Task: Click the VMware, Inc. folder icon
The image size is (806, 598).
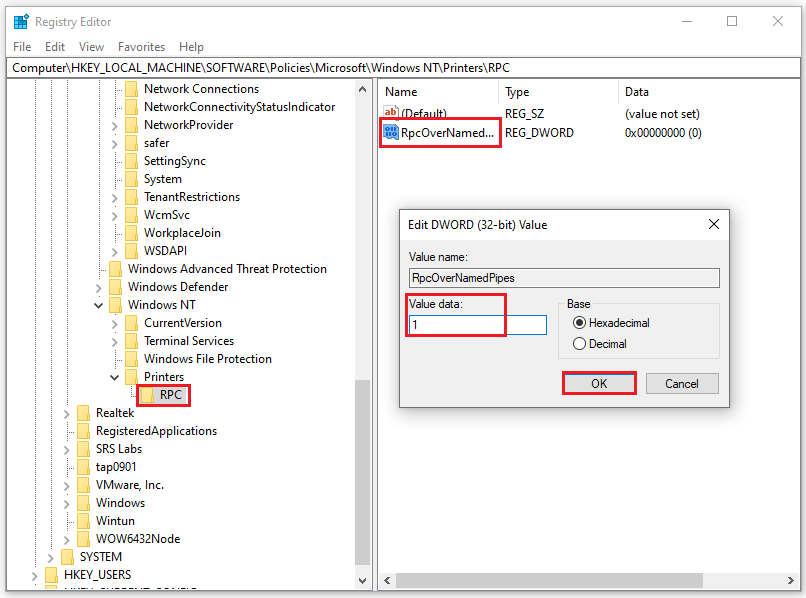Action: (83, 485)
